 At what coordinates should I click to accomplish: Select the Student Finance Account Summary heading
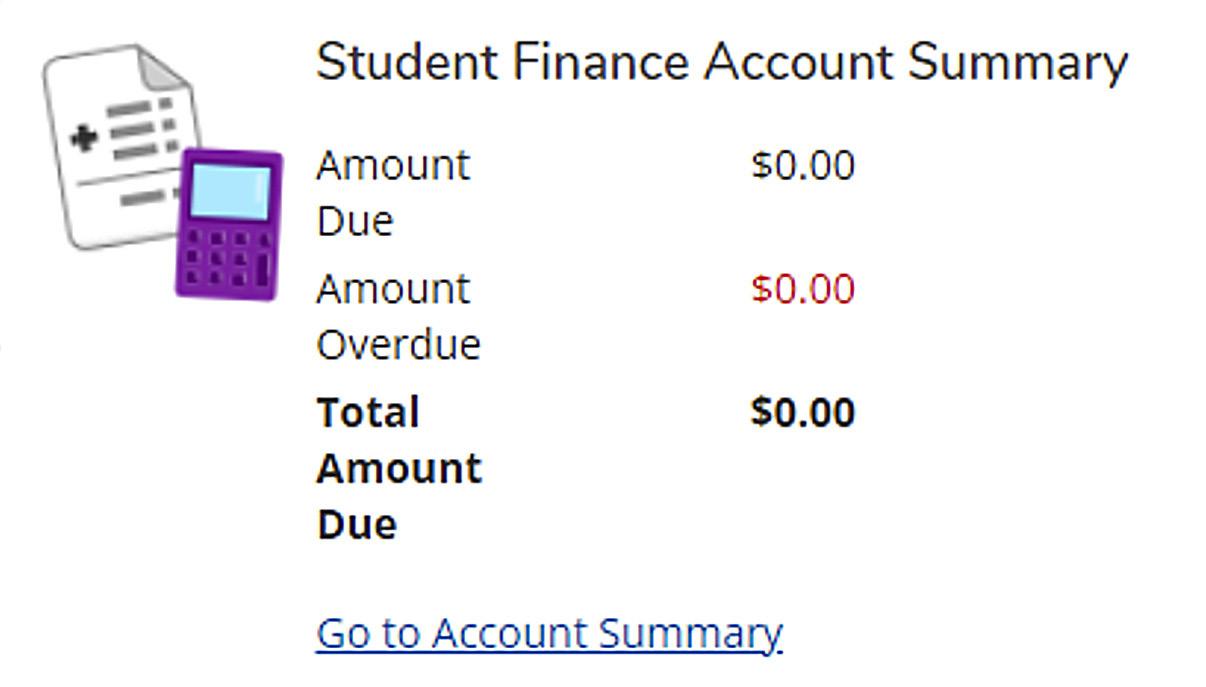(x=721, y=63)
